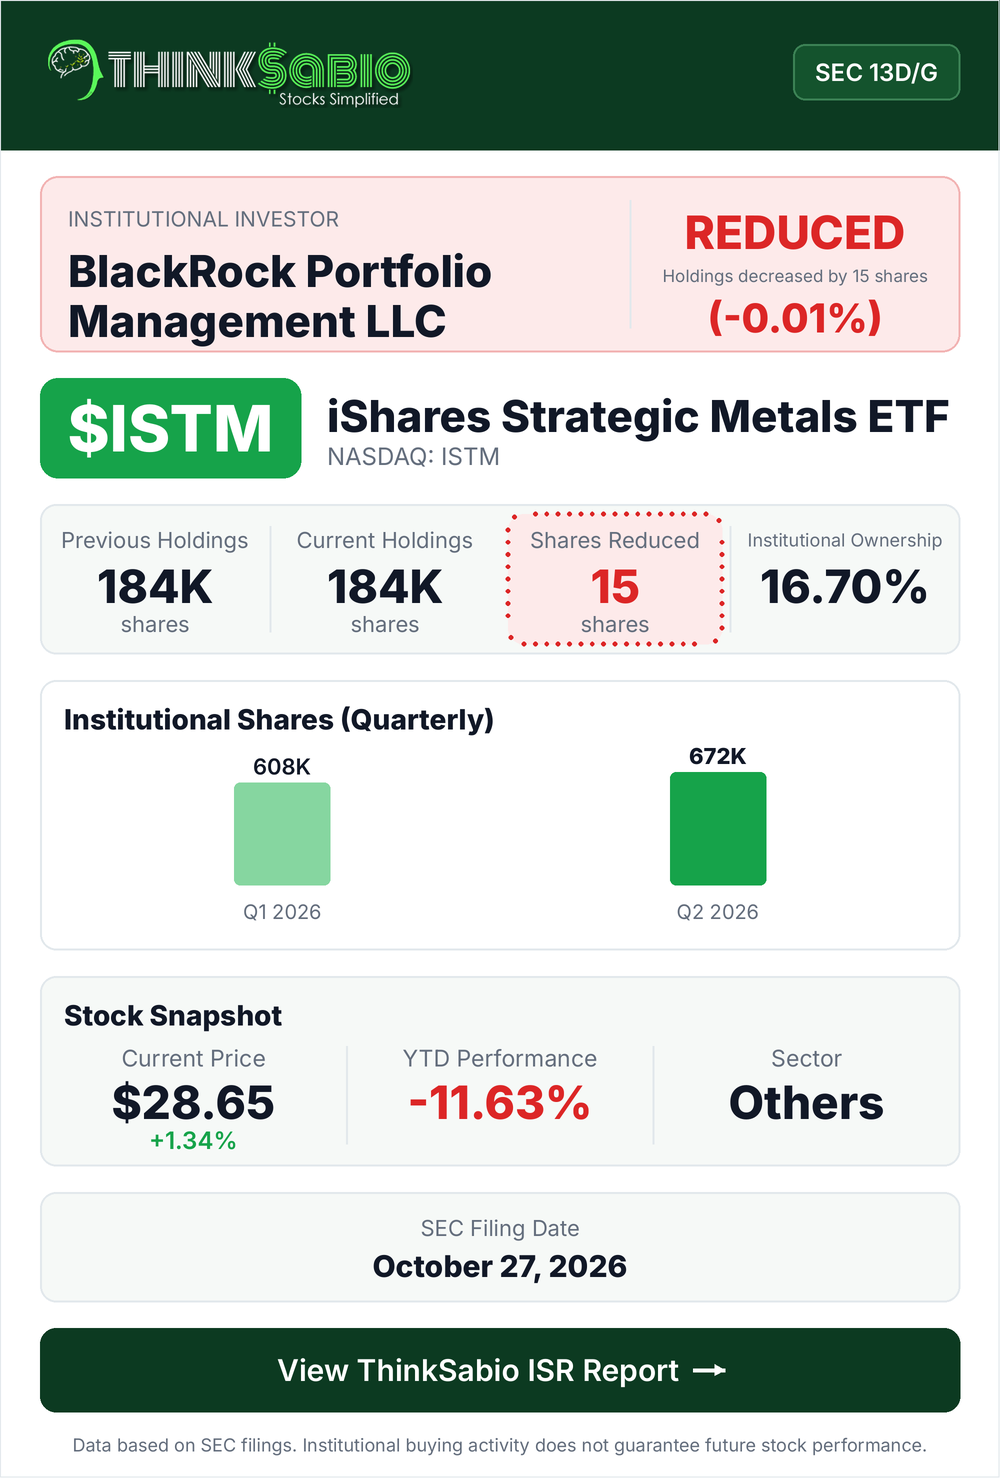1000x1478 pixels.
Task: Click the BlackRock Portfolio Management LLC name
Action: coord(280,296)
